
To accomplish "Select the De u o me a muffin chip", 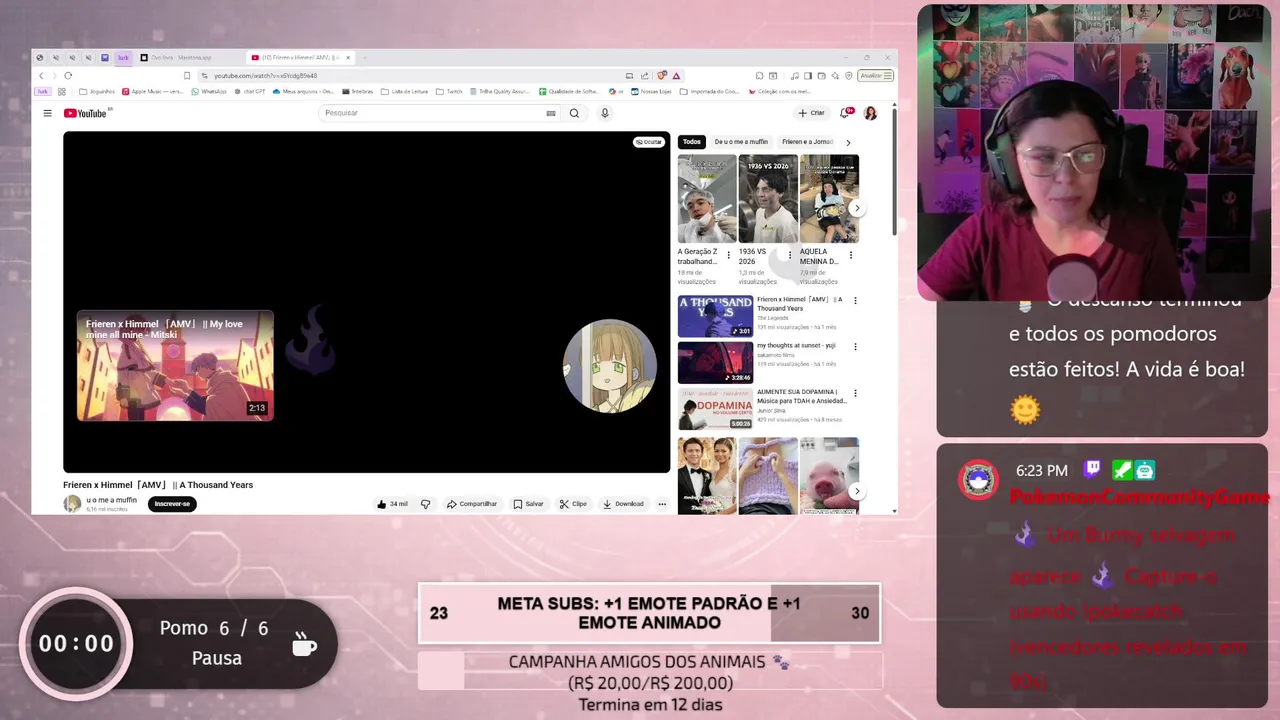I will pyautogui.click(x=741, y=142).
